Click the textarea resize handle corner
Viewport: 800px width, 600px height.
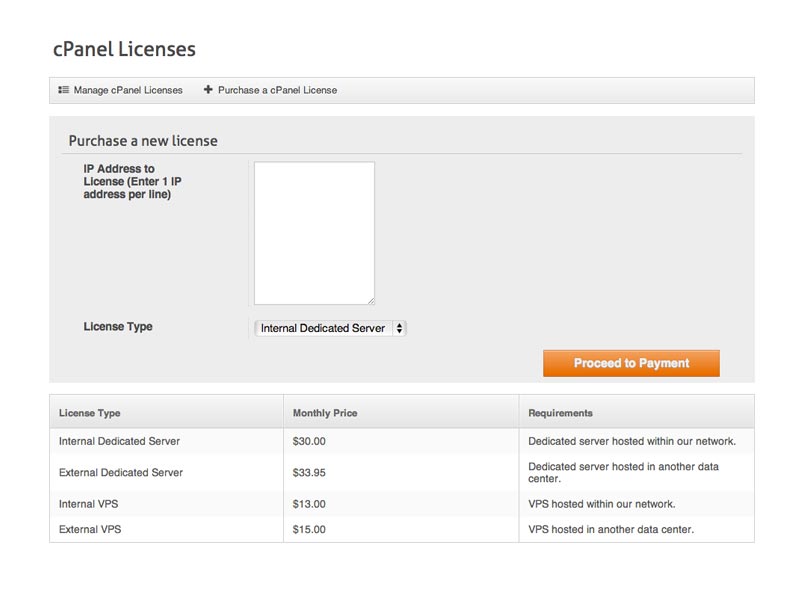click(371, 301)
